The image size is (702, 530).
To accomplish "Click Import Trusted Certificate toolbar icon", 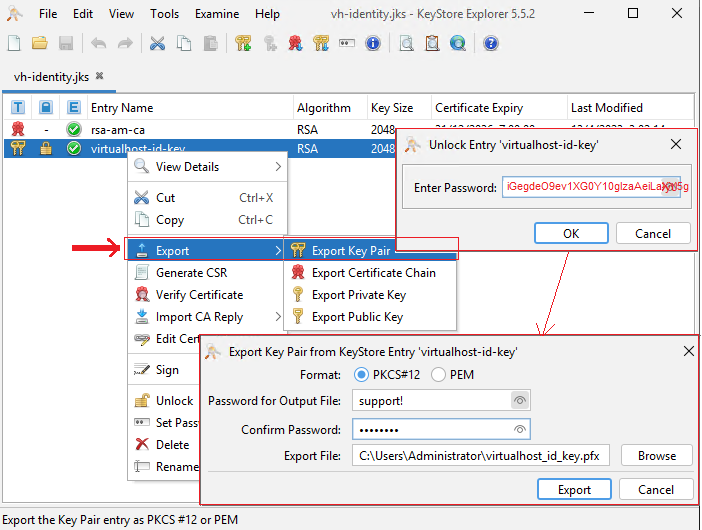I will tap(296, 43).
